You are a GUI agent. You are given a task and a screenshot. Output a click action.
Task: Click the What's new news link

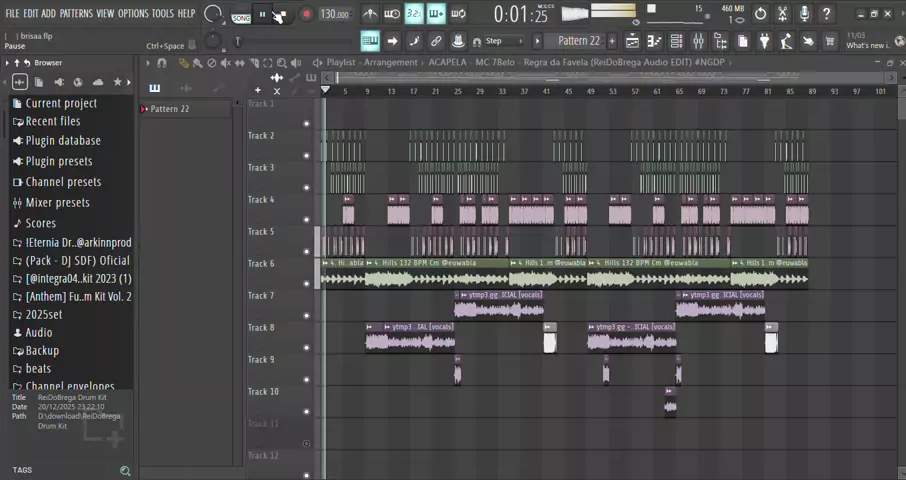point(868,45)
